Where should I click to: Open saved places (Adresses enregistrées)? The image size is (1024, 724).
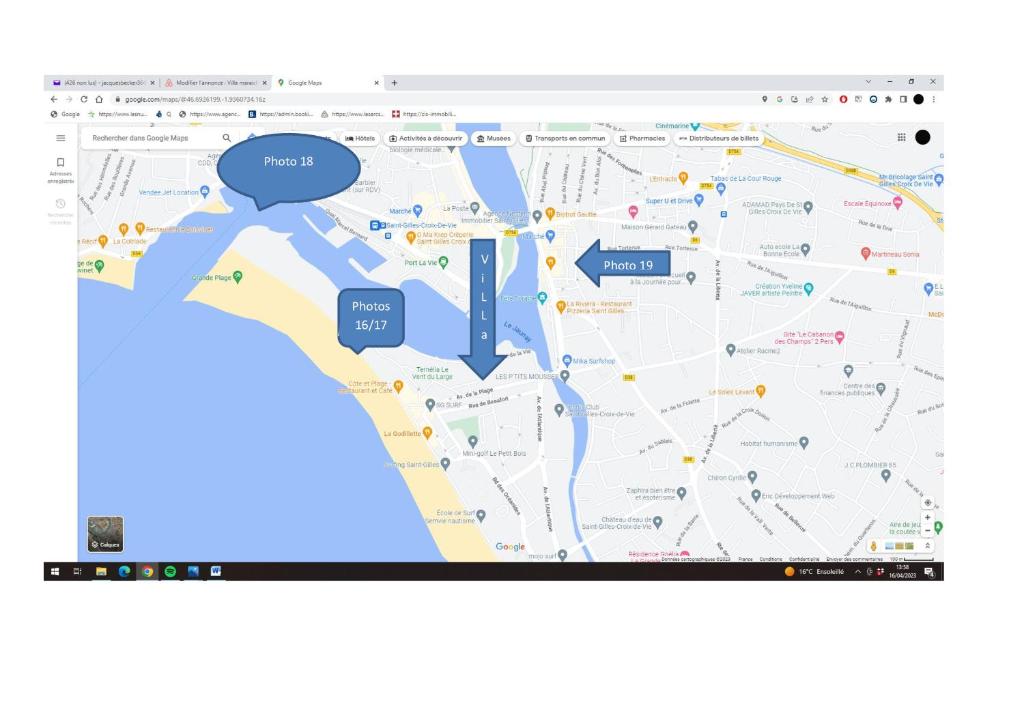pos(61,168)
